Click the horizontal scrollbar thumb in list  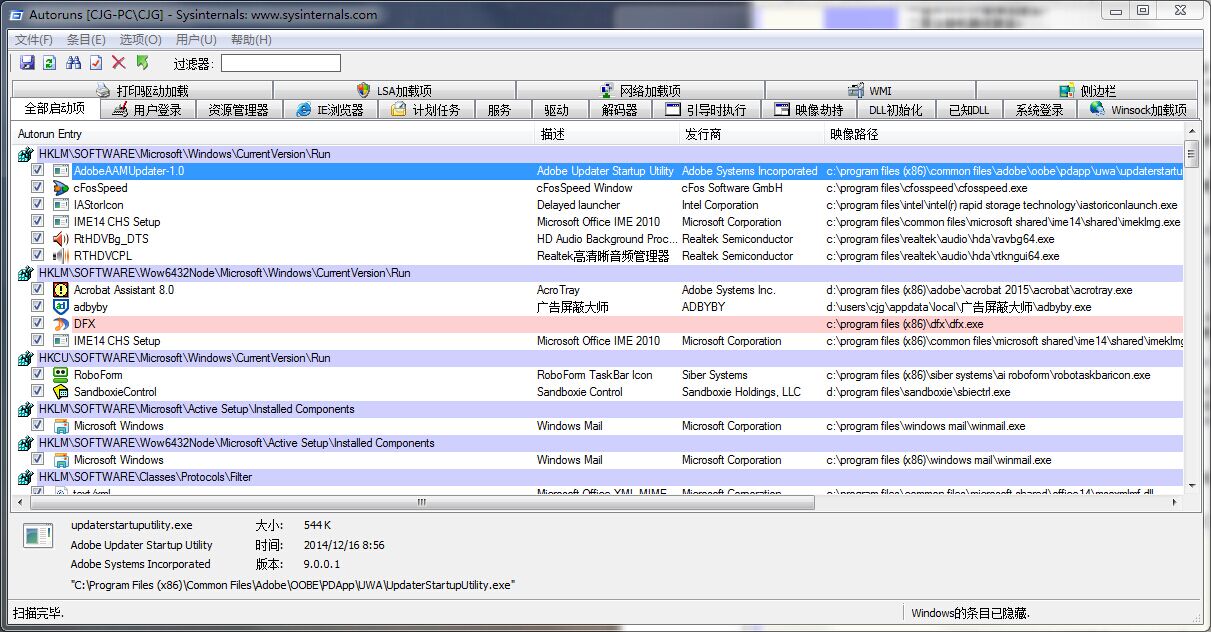(420, 502)
